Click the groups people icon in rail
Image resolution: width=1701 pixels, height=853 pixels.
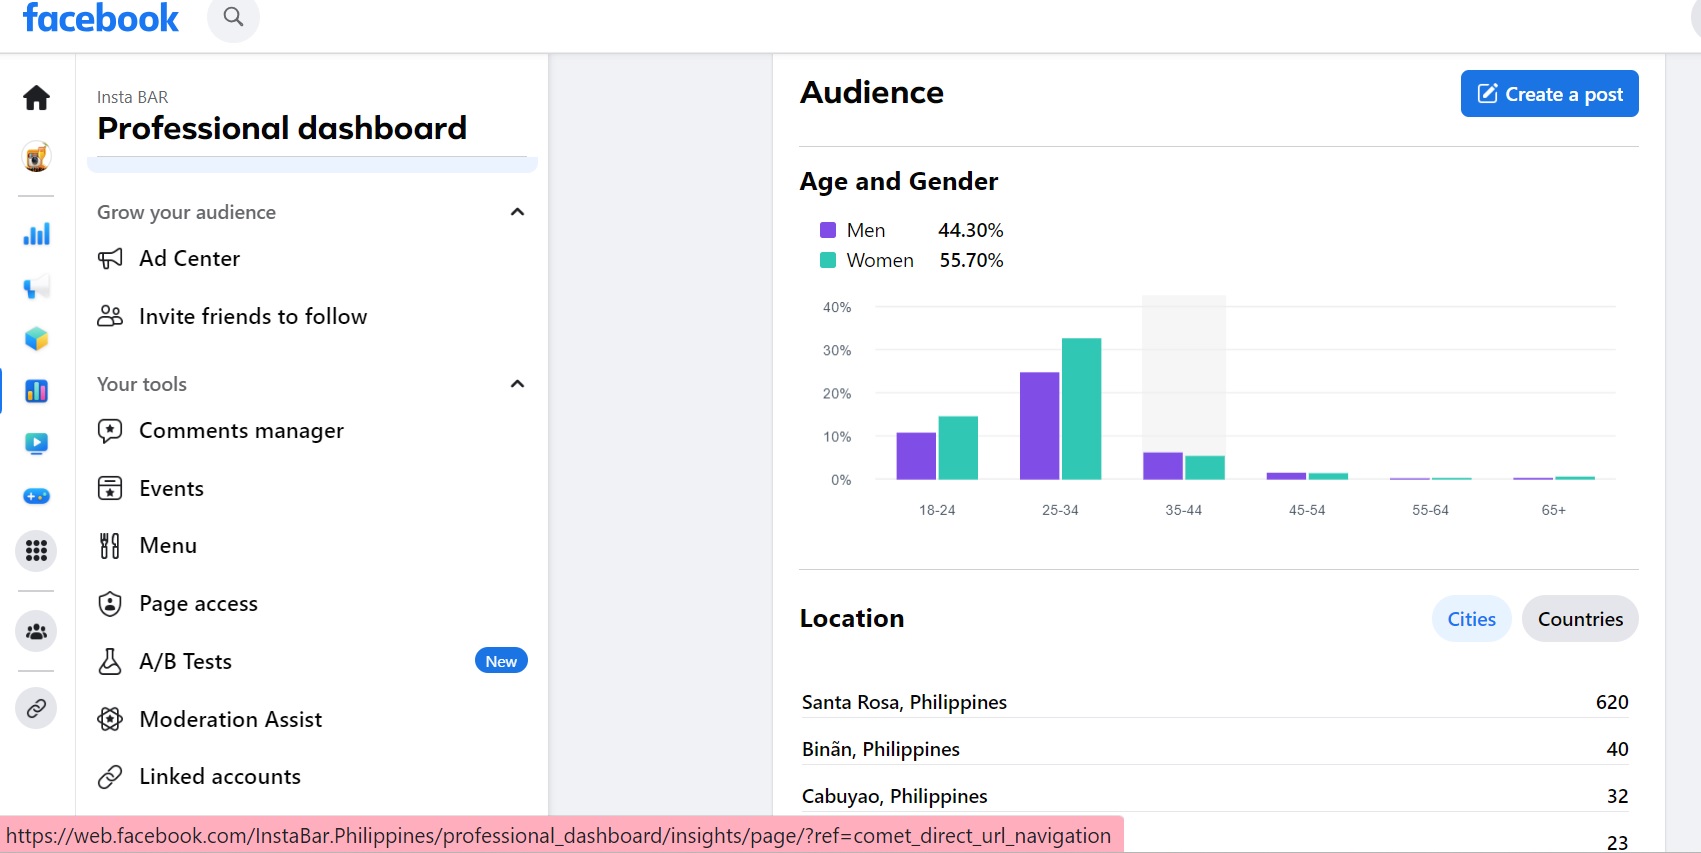pyautogui.click(x=37, y=632)
